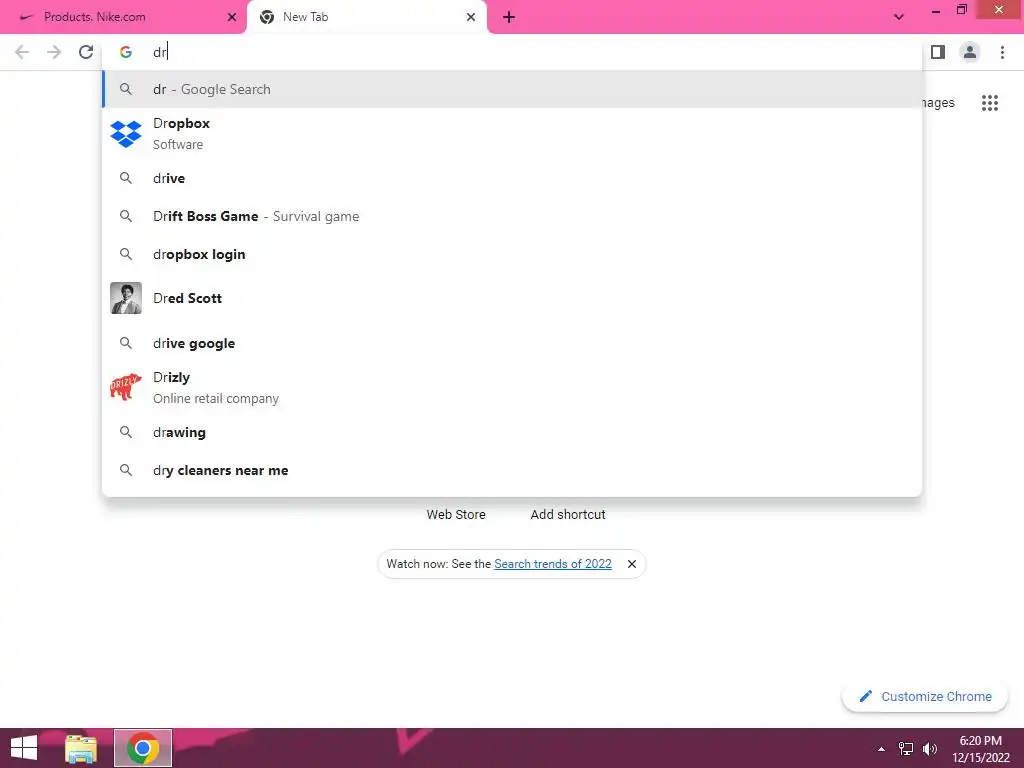1024x768 pixels.
Task: Open the Chrome profile avatar
Action: [970, 52]
